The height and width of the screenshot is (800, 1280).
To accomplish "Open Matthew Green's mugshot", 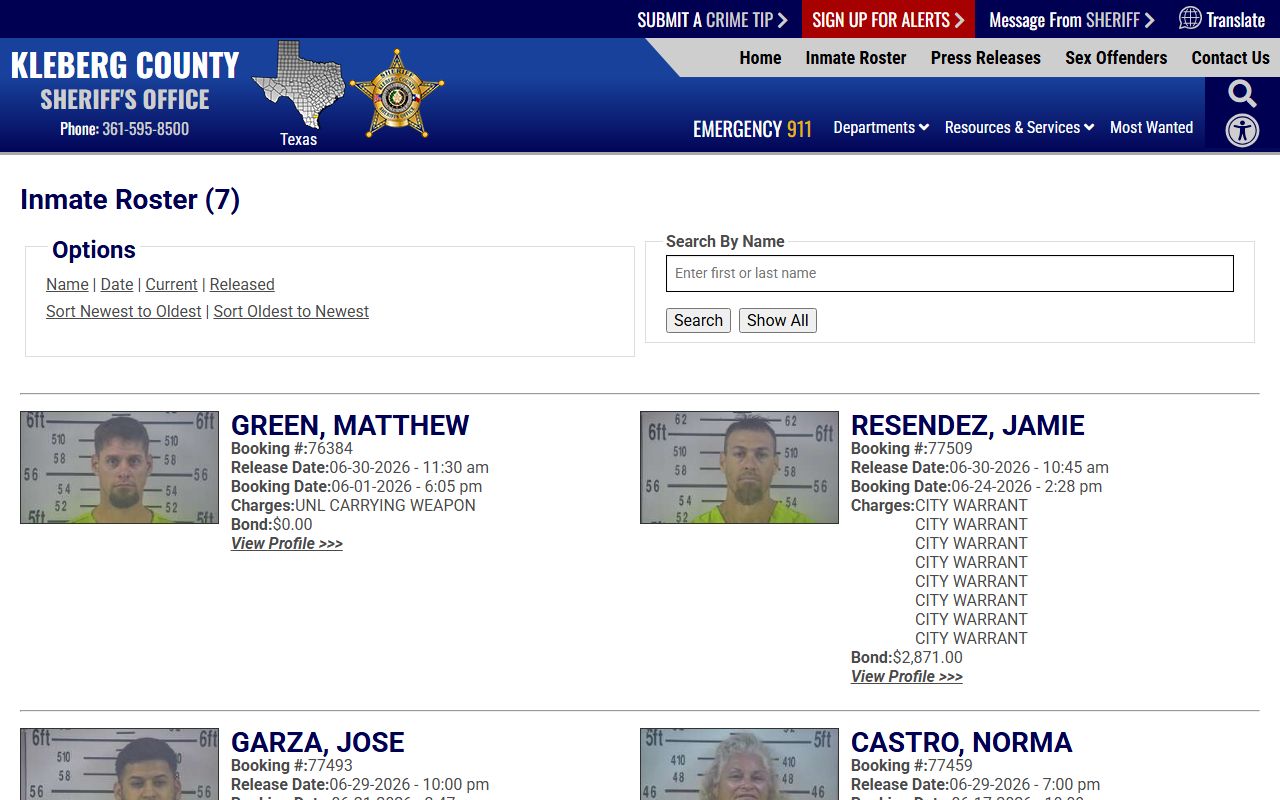I will [x=119, y=467].
